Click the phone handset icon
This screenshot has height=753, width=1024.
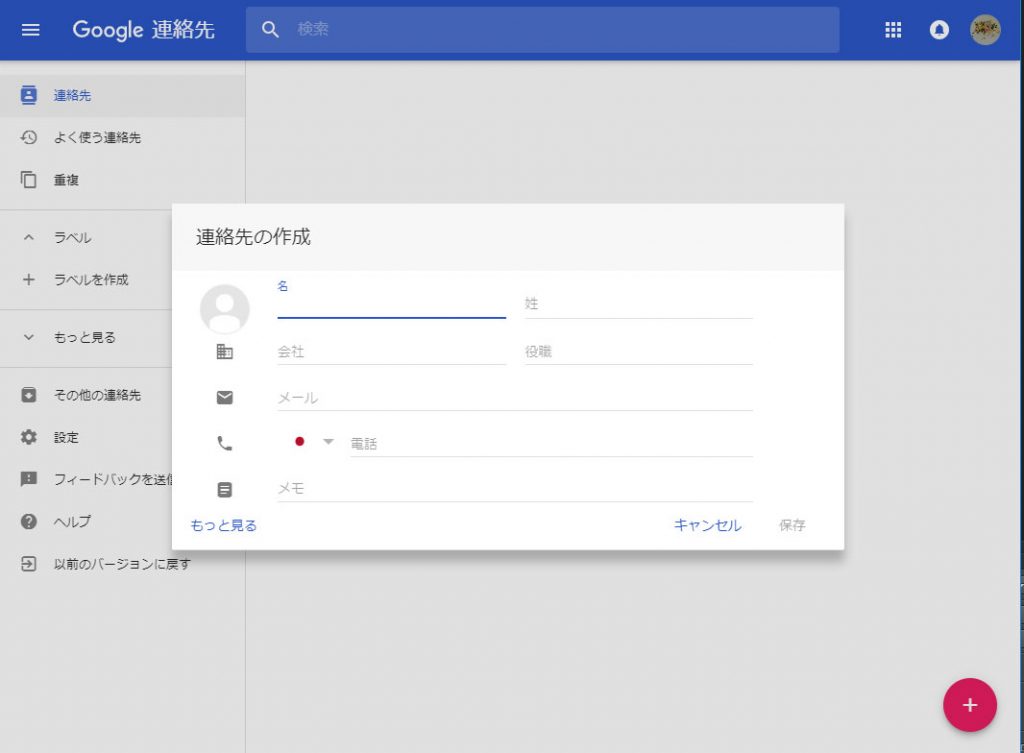(x=225, y=443)
